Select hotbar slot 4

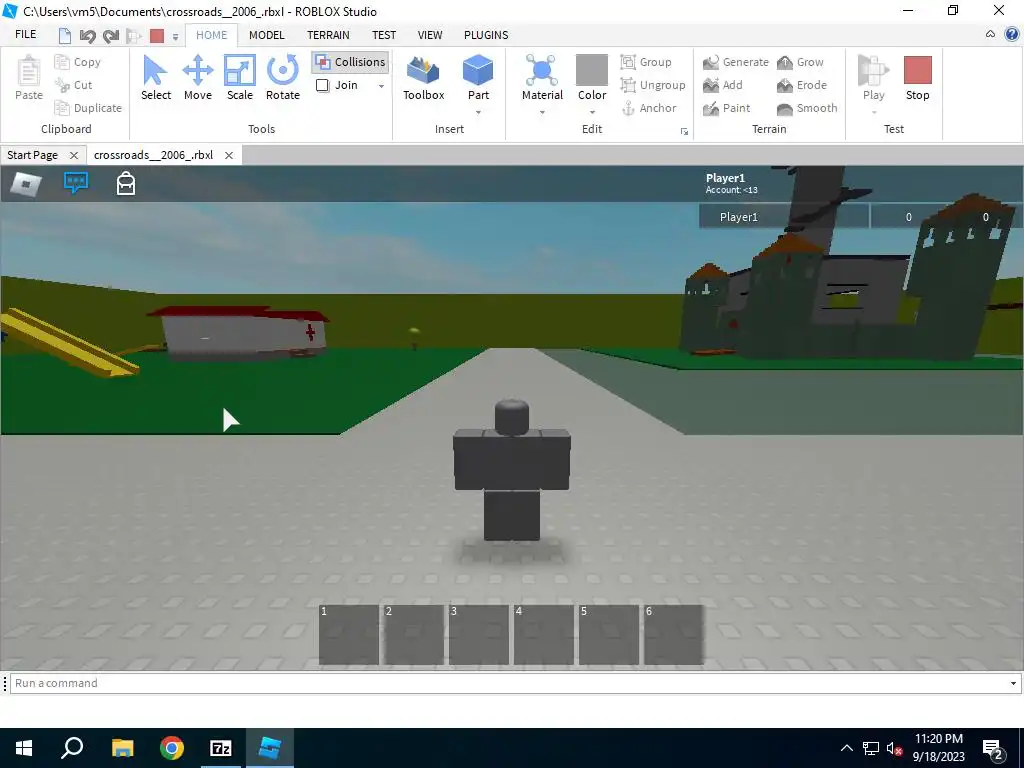pyautogui.click(x=544, y=635)
